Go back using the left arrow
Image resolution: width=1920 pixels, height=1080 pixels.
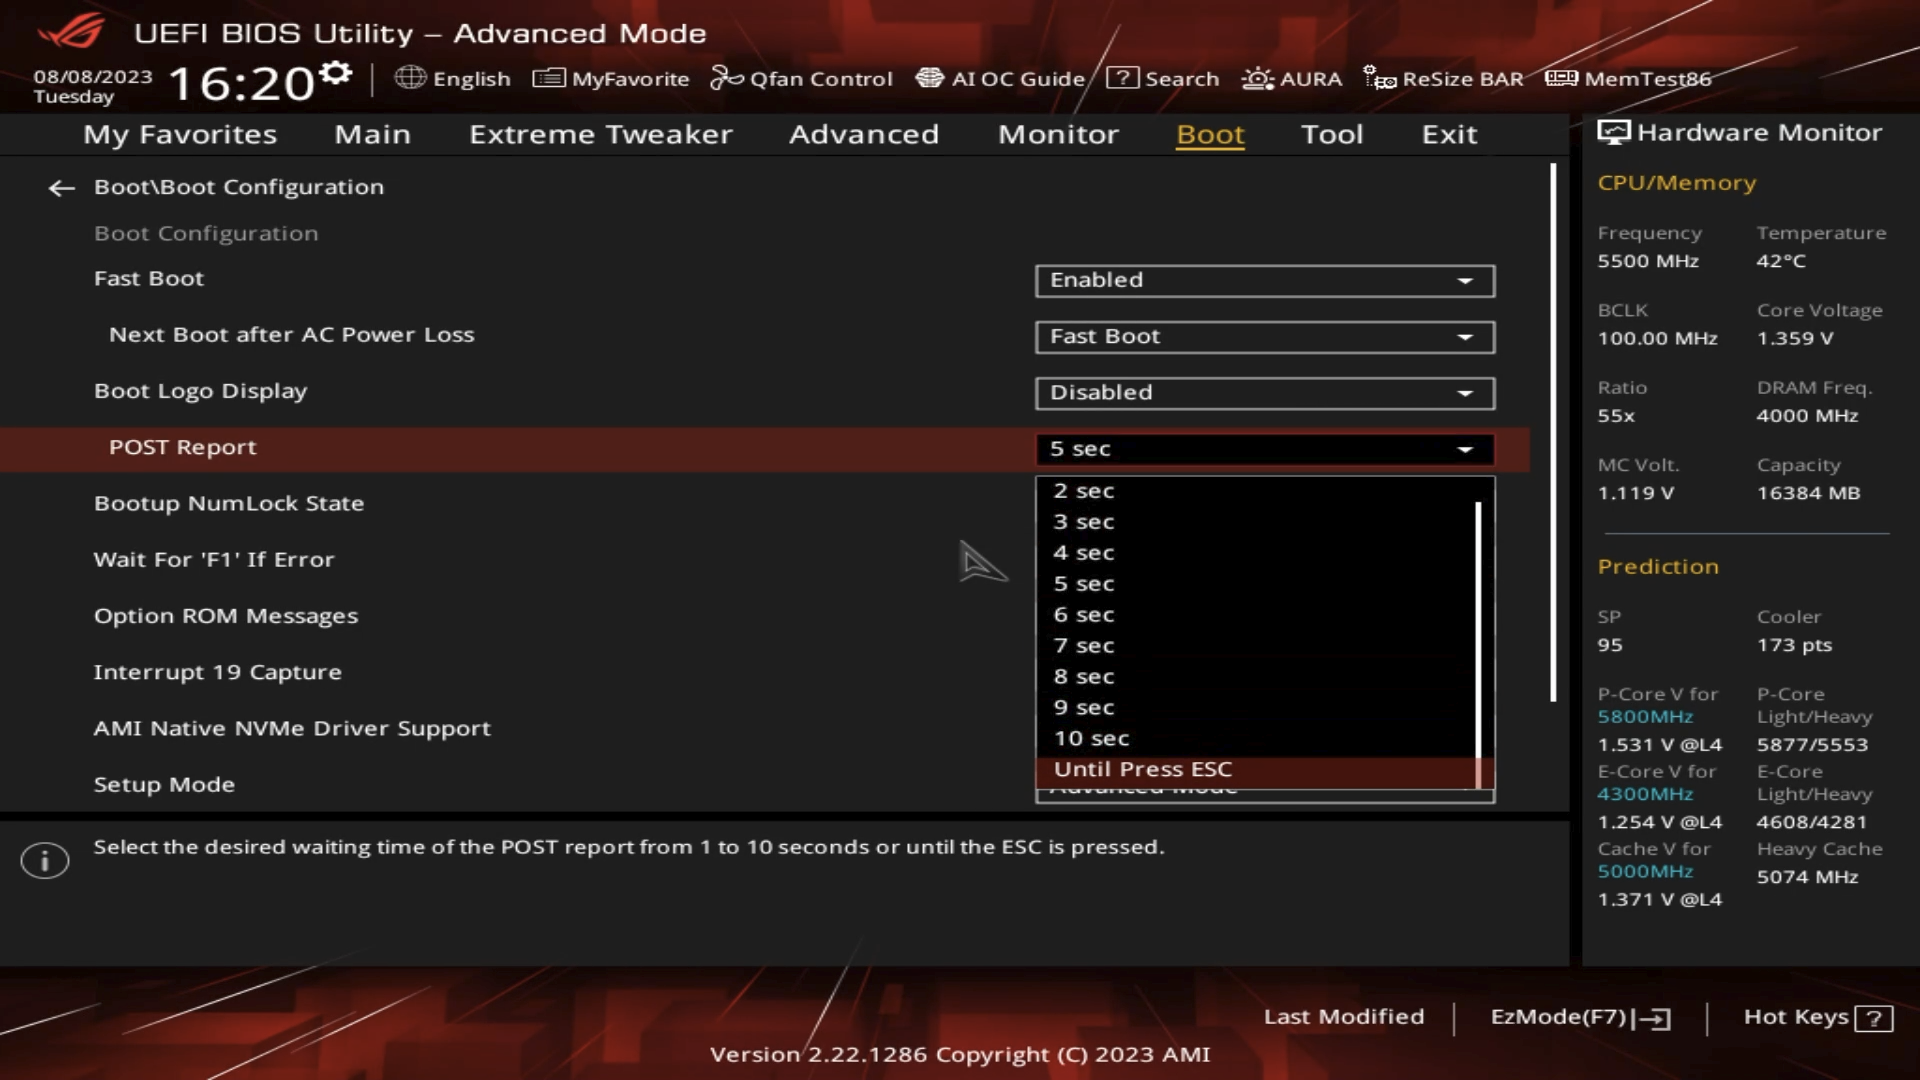[x=62, y=188]
